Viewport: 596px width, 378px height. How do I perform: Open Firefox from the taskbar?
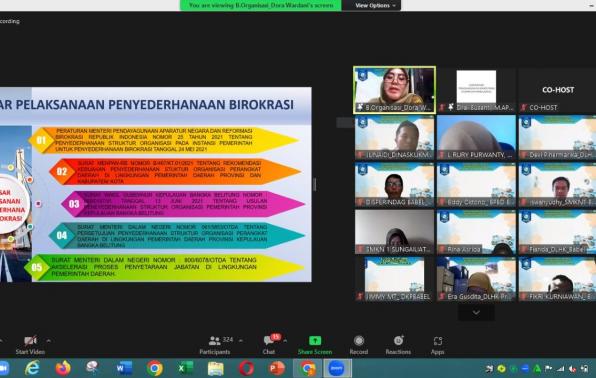(63, 368)
